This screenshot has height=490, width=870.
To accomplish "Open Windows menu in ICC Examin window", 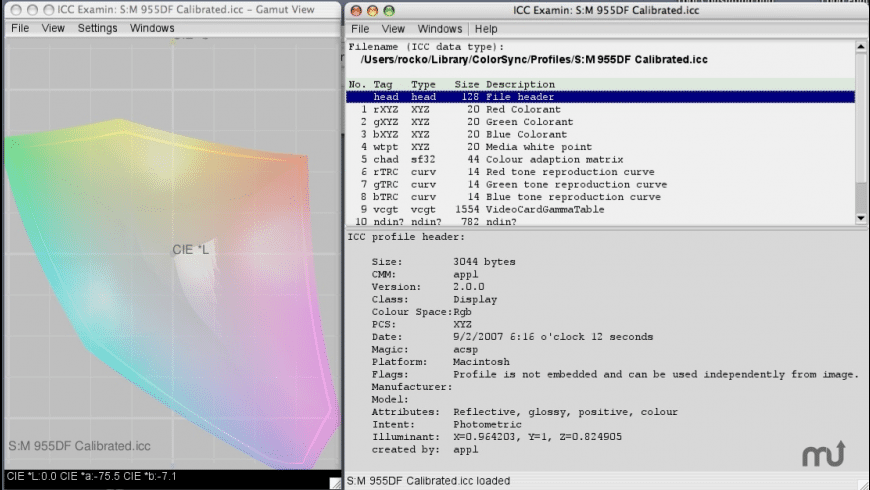I will click(440, 29).
